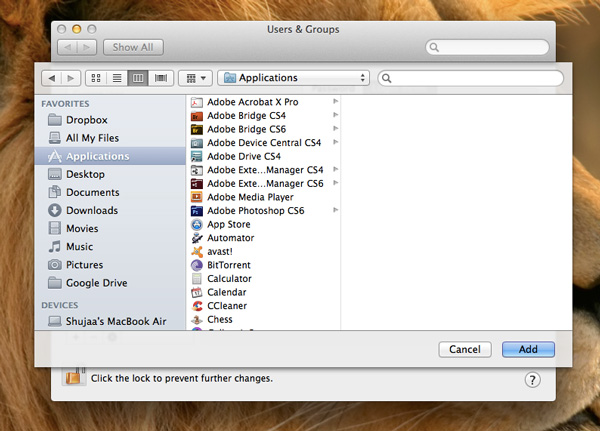Image resolution: width=600 pixels, height=431 pixels.
Task: Switch to icon view
Action: (x=96, y=78)
